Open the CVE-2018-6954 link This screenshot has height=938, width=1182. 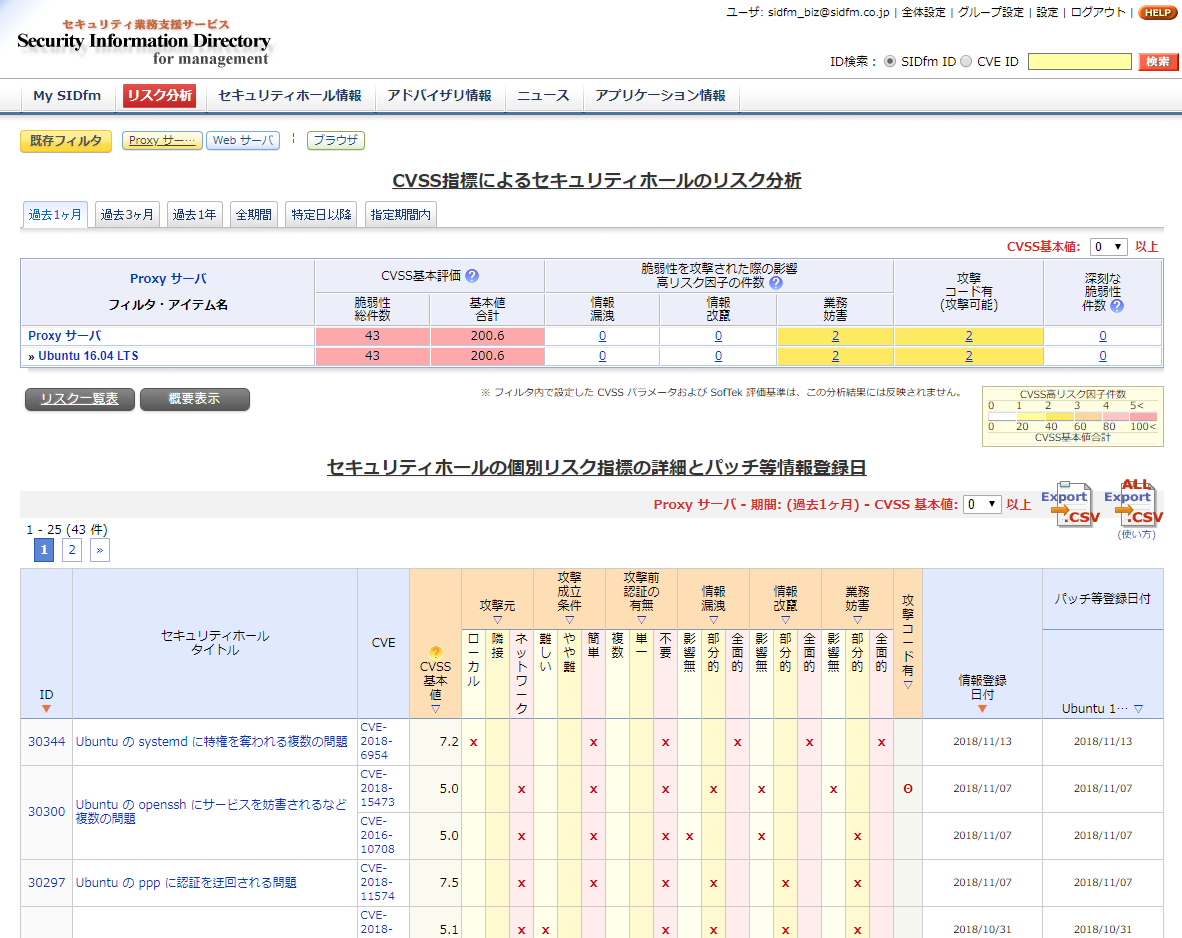coord(376,741)
